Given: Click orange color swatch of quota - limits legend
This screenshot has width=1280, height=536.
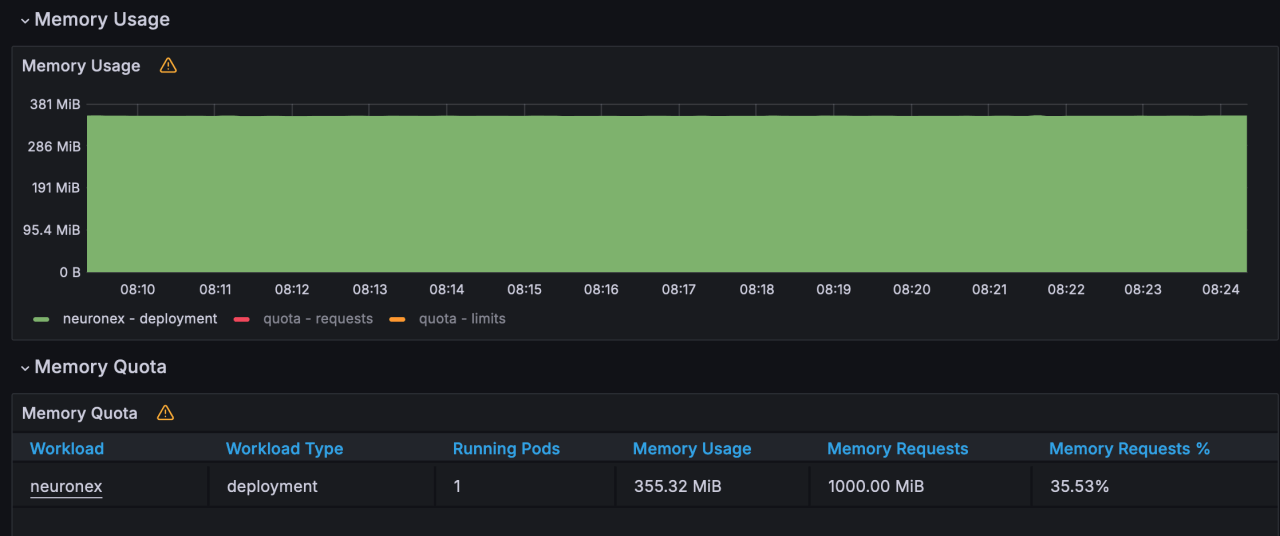Looking at the screenshot, I should point(397,320).
